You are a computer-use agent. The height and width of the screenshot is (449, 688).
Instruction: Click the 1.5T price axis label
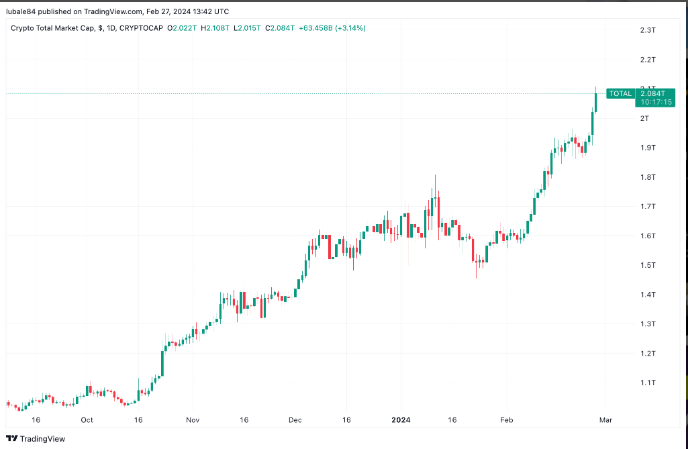tap(648, 265)
